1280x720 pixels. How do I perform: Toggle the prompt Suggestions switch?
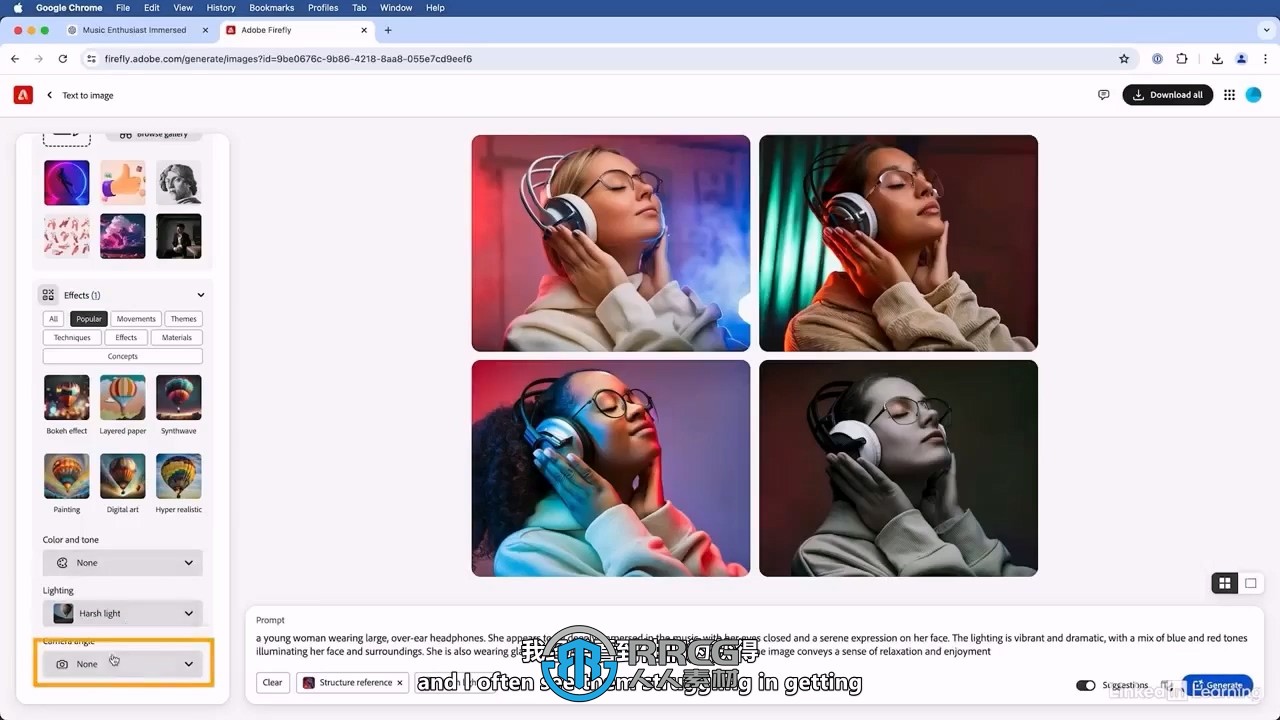pyautogui.click(x=1085, y=685)
